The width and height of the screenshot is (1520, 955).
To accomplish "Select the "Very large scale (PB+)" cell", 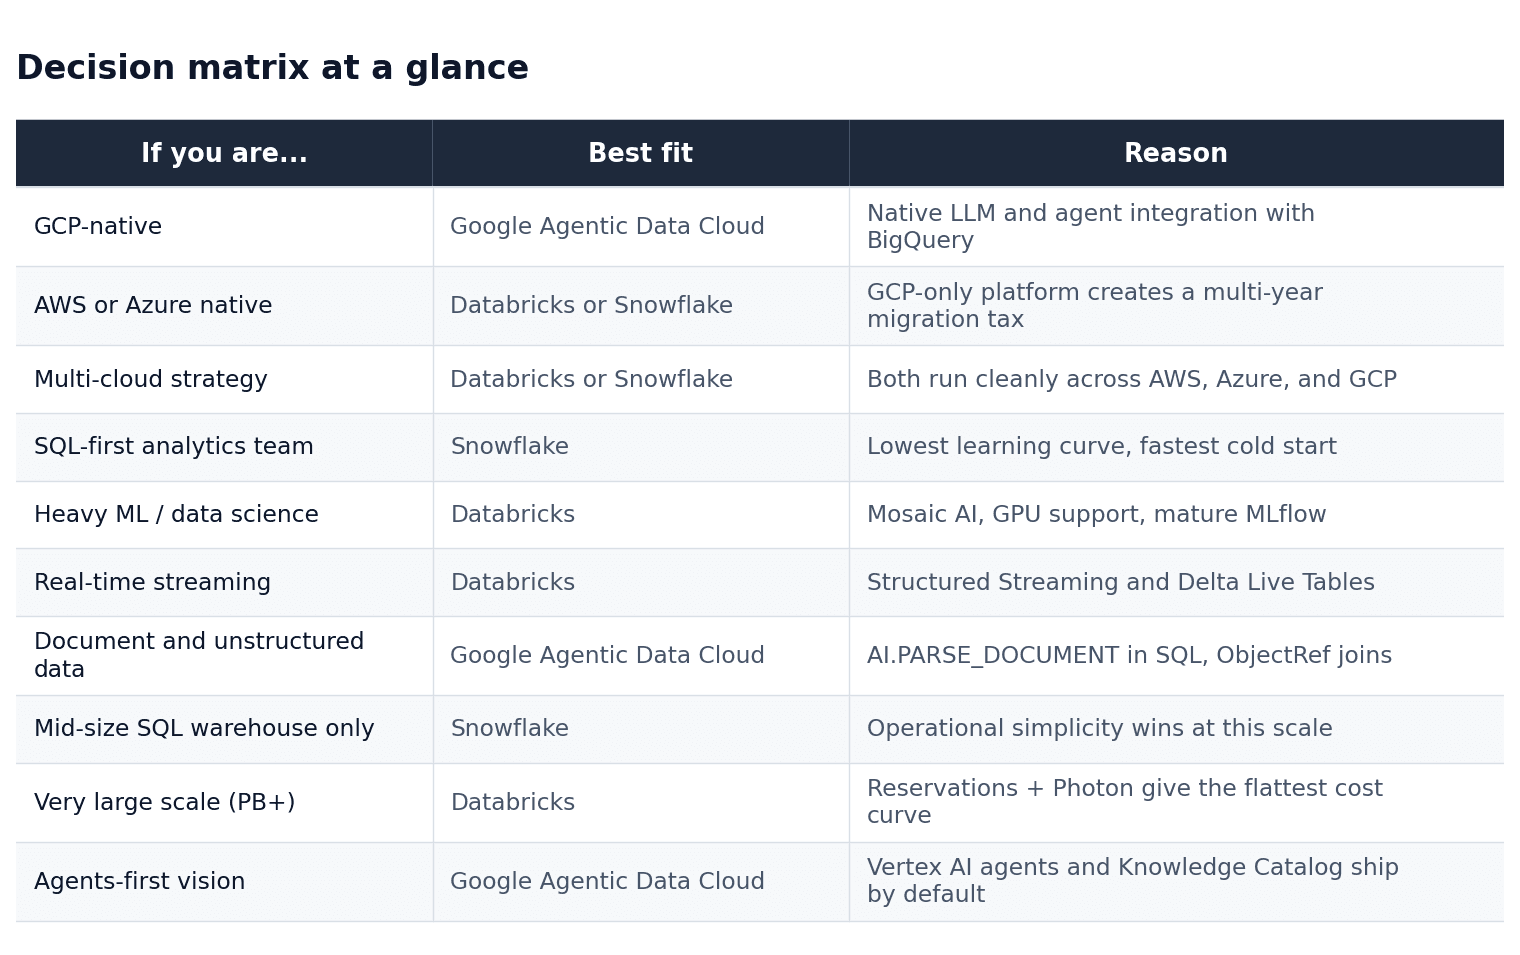I will pos(224,803).
